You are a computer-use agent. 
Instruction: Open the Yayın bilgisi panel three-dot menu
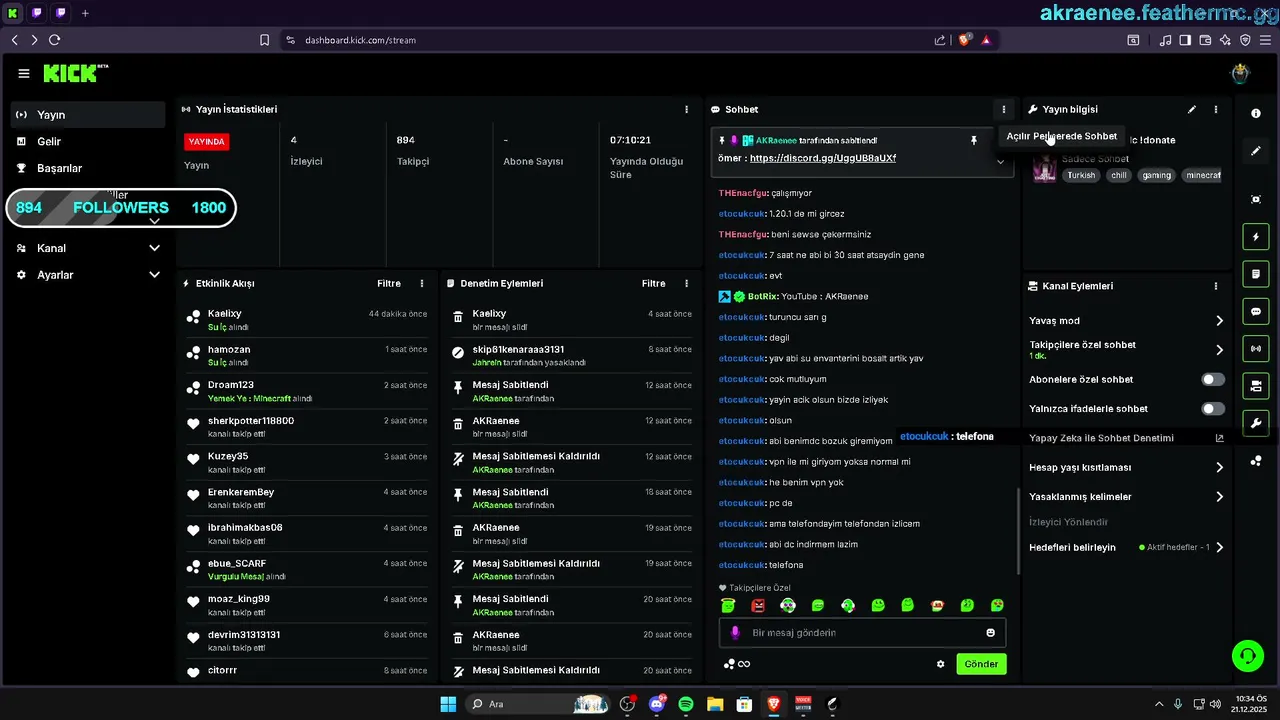point(1216,109)
